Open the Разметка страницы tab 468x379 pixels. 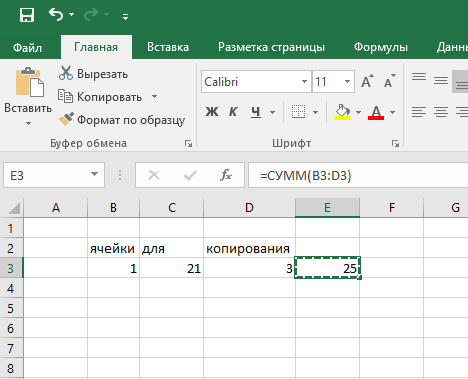pyautogui.click(x=271, y=47)
